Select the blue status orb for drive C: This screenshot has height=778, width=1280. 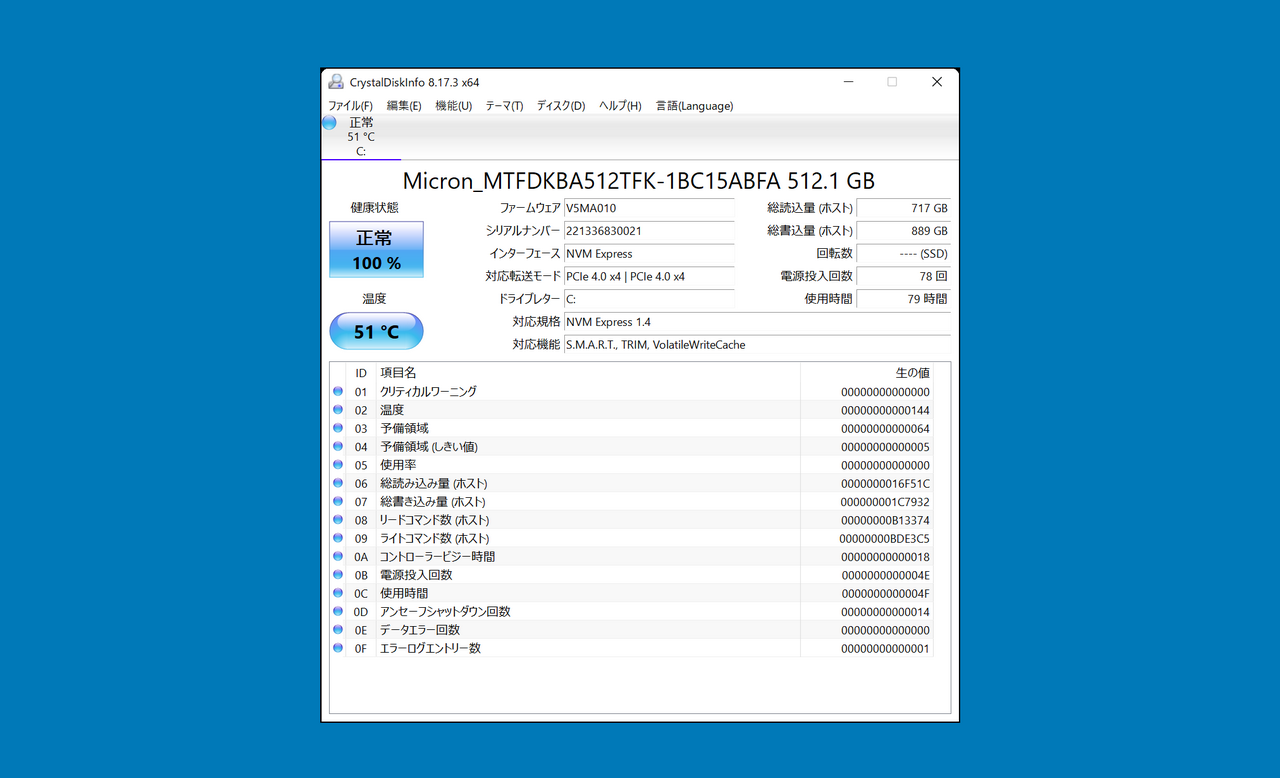point(329,123)
